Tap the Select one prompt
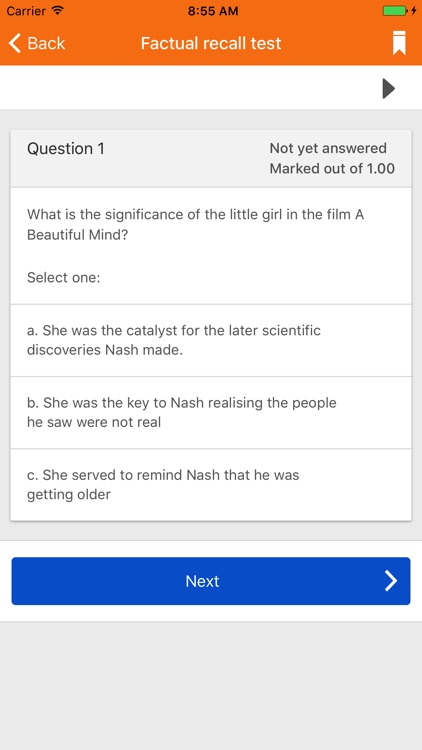Image resolution: width=422 pixels, height=750 pixels. pos(64,277)
